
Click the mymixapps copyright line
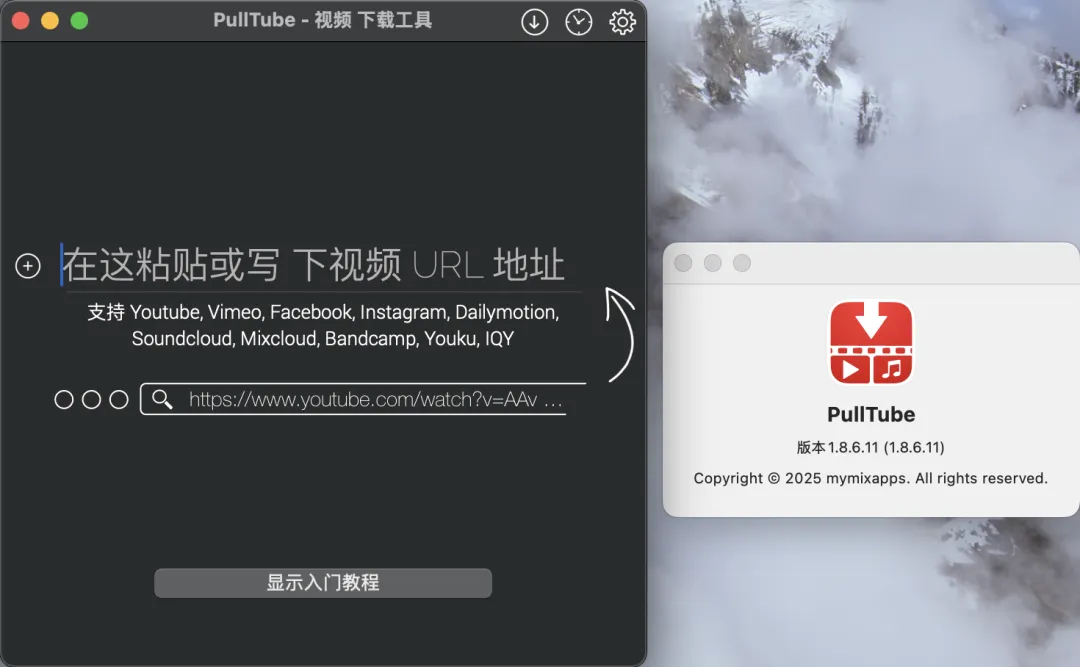click(870, 478)
